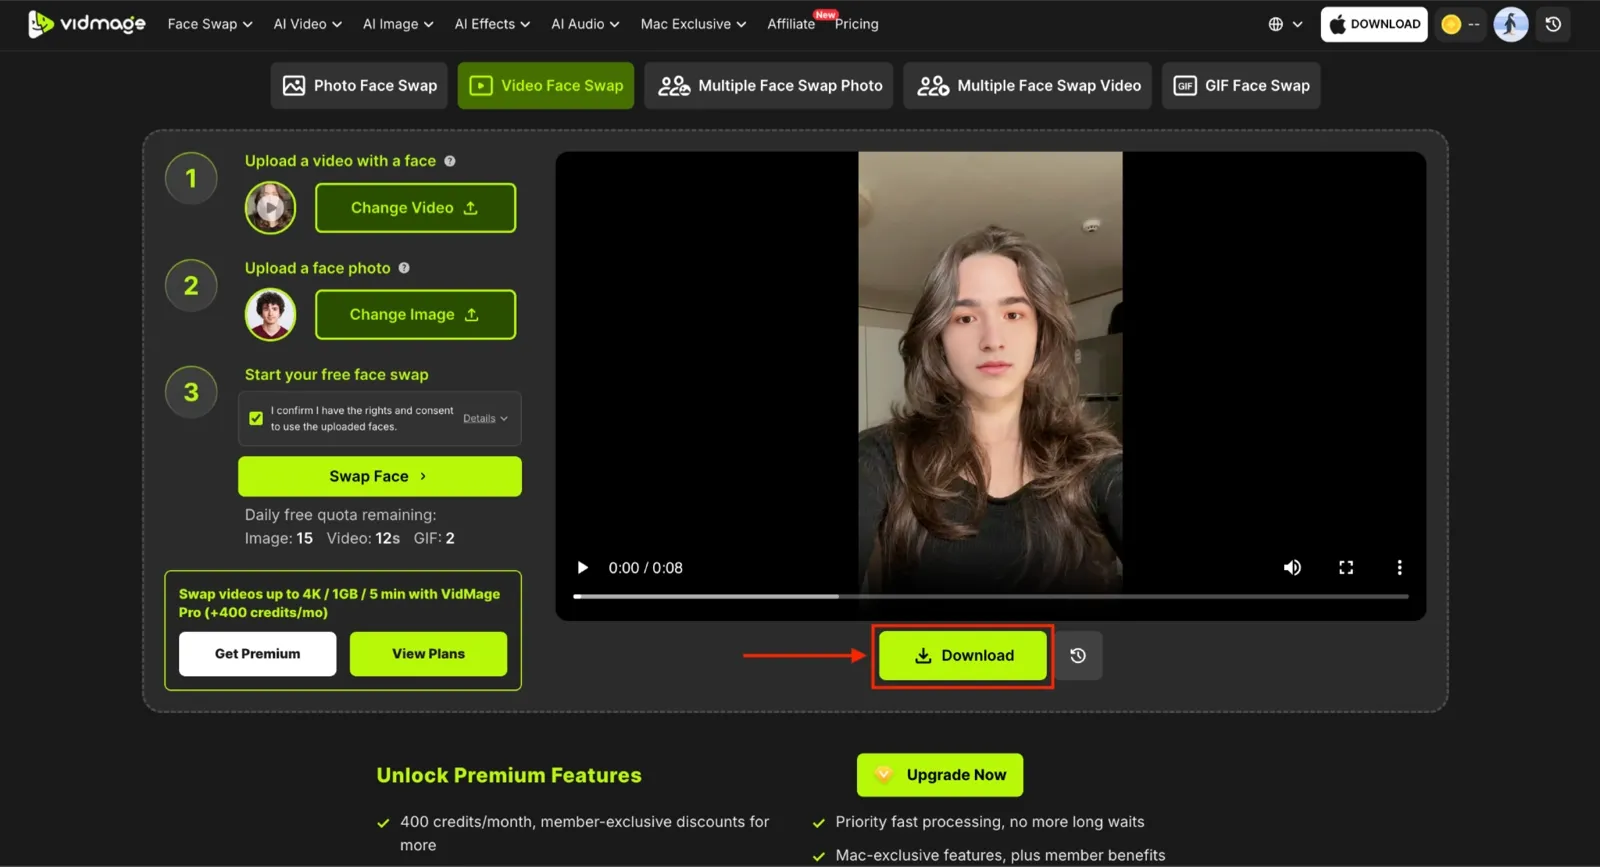Click Get Premium
Image resolution: width=1600 pixels, height=867 pixels.
(x=257, y=654)
